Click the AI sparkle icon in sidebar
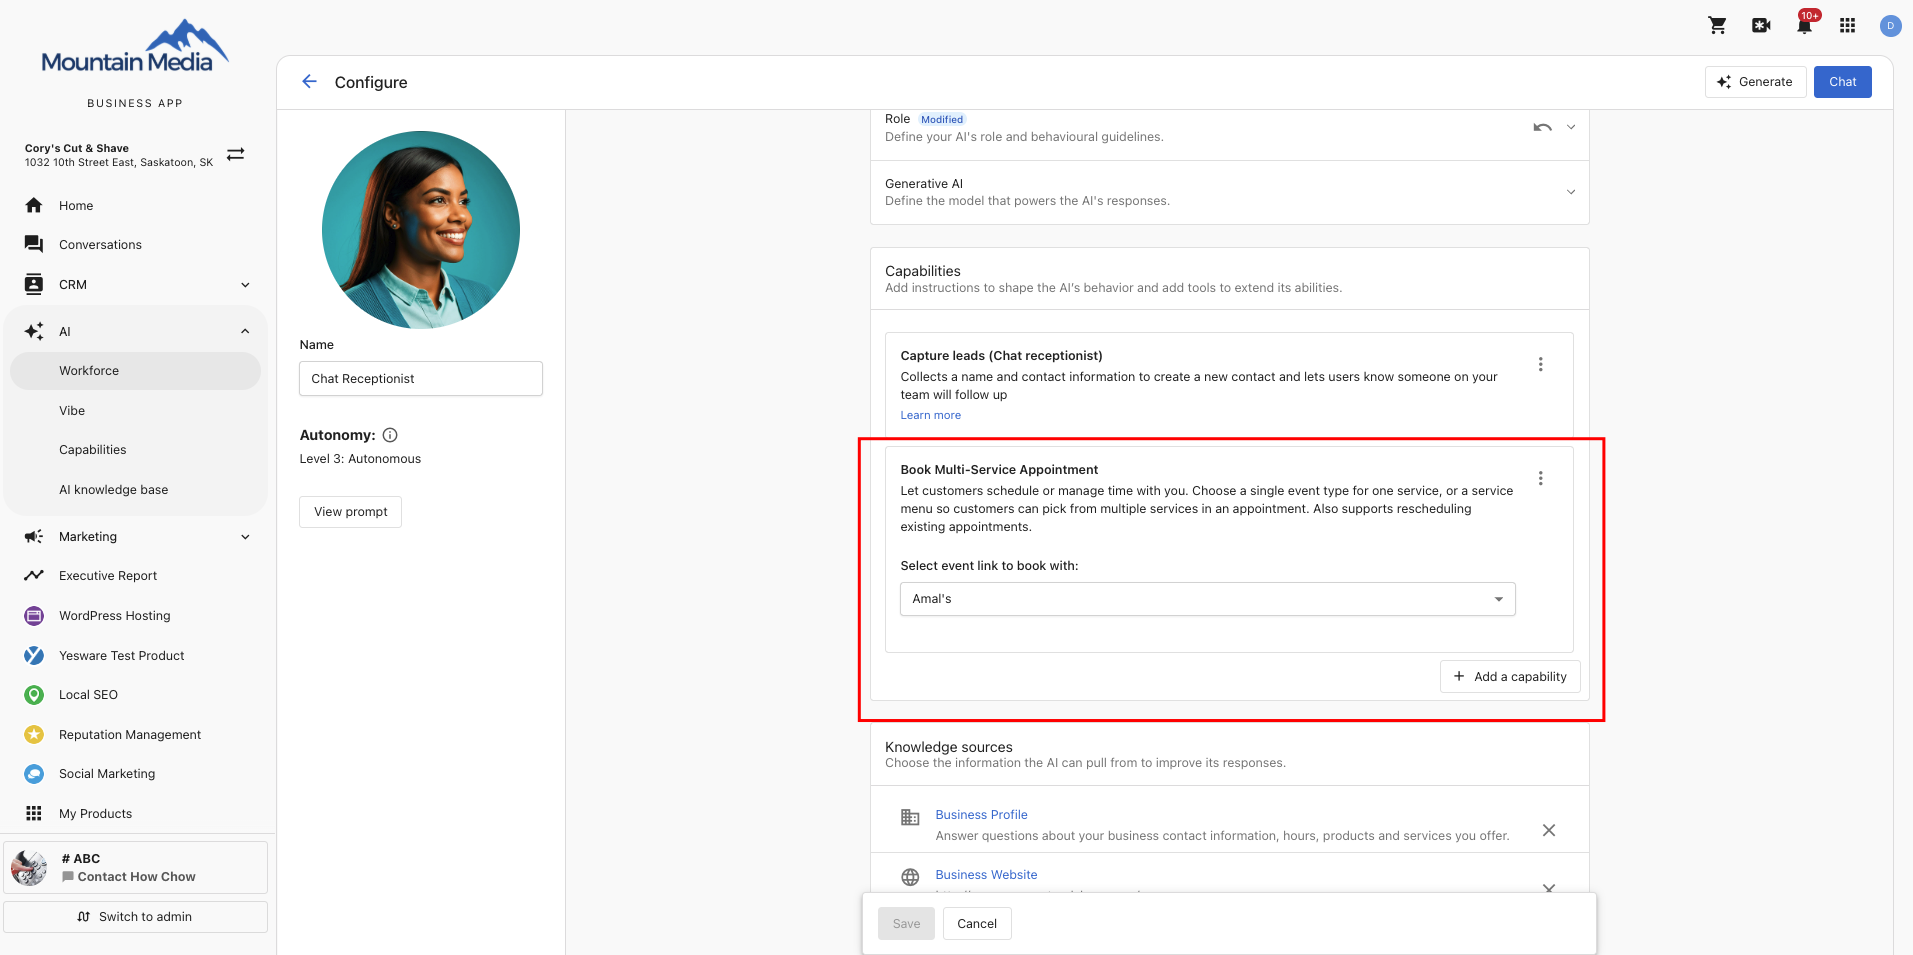1913x955 pixels. click(x=34, y=331)
